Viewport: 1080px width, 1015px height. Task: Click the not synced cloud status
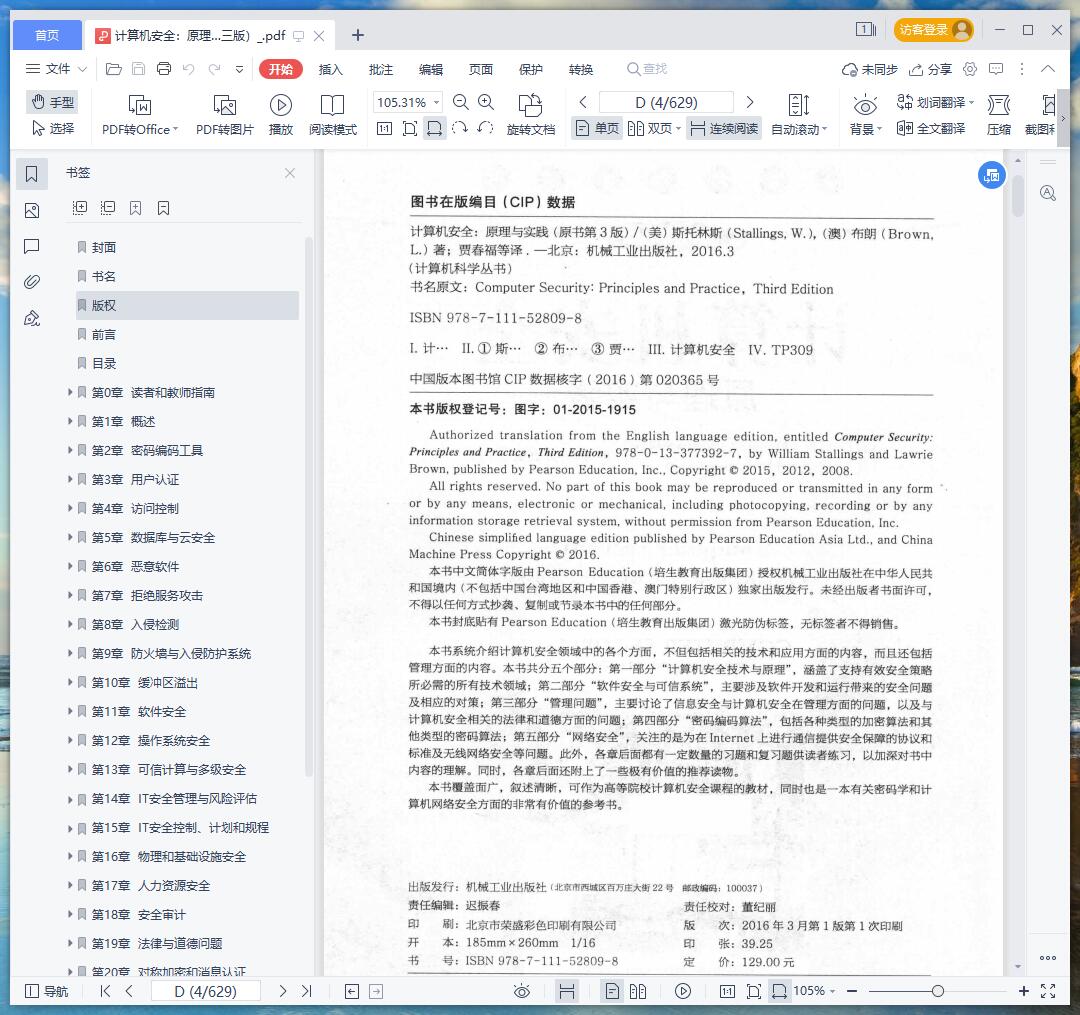870,69
